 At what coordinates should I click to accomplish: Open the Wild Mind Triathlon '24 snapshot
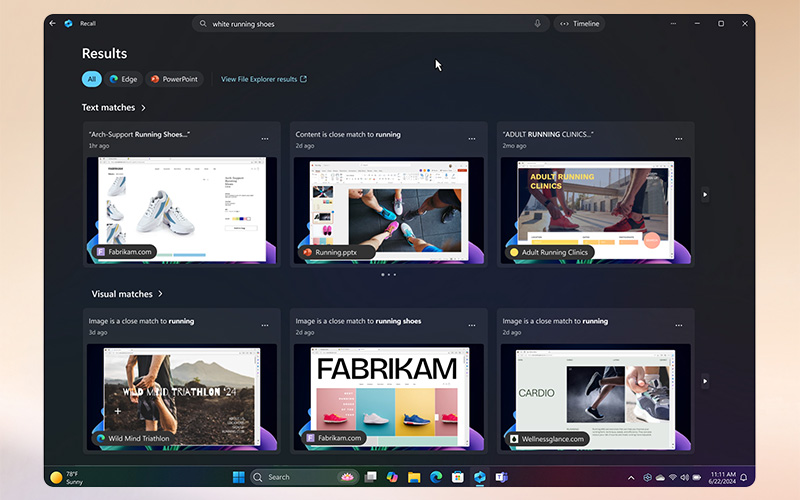pos(182,397)
